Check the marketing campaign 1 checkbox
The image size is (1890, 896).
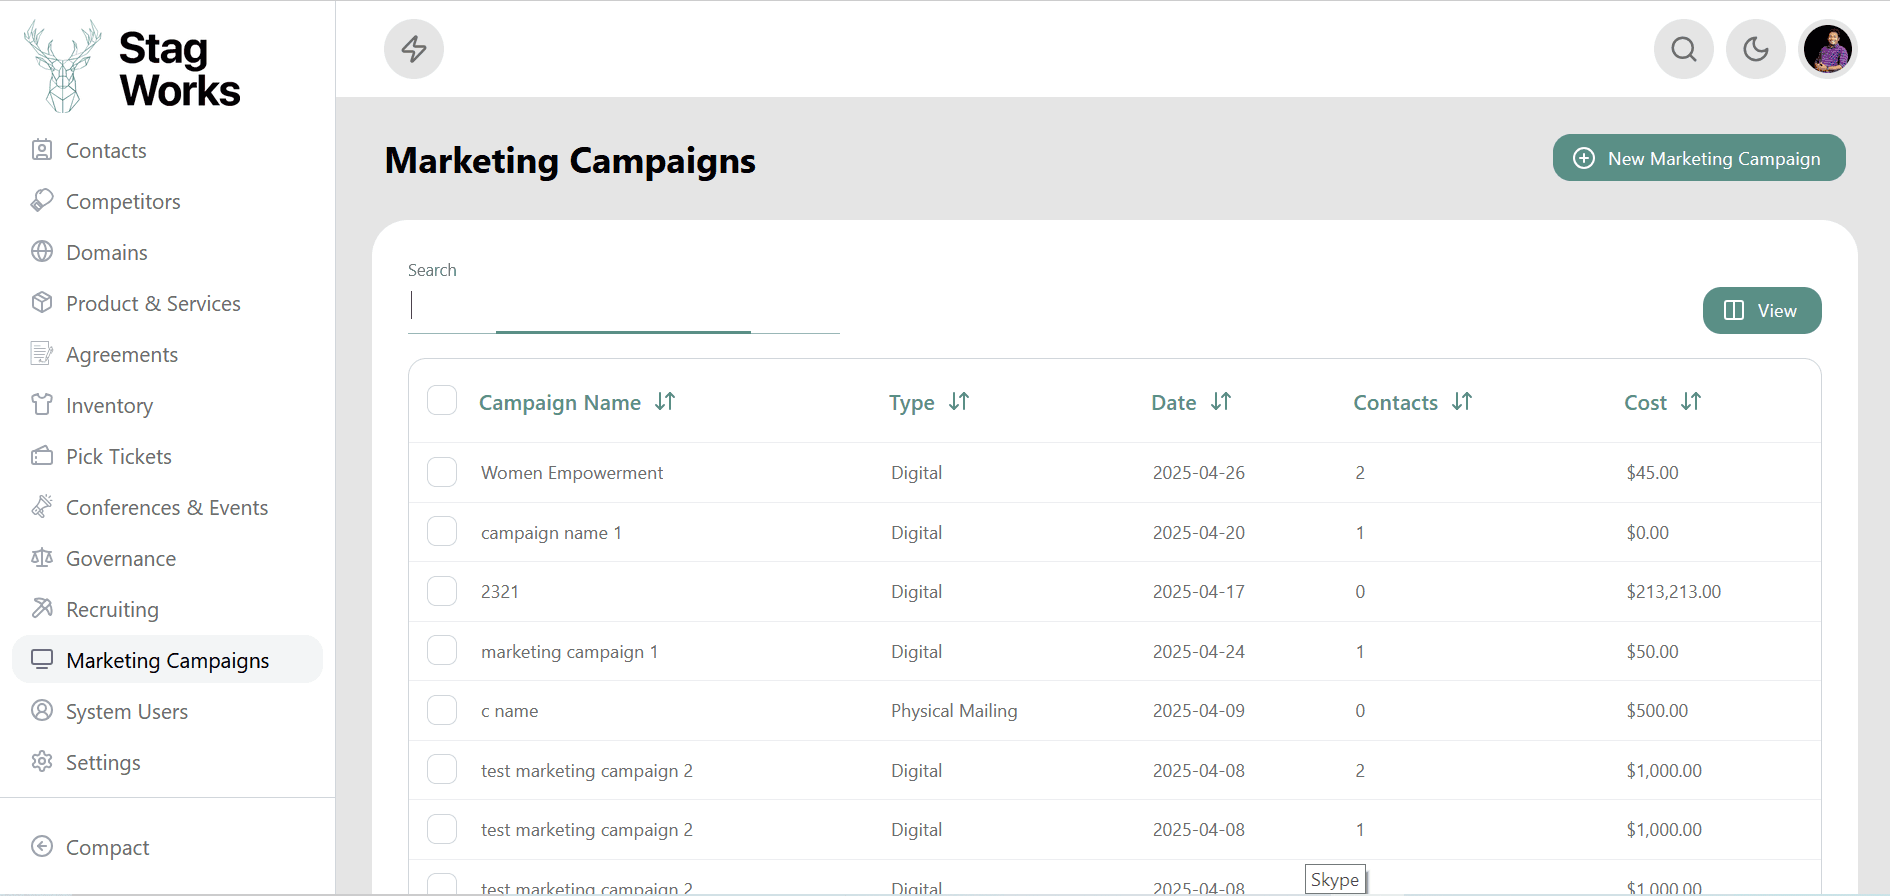(x=442, y=650)
